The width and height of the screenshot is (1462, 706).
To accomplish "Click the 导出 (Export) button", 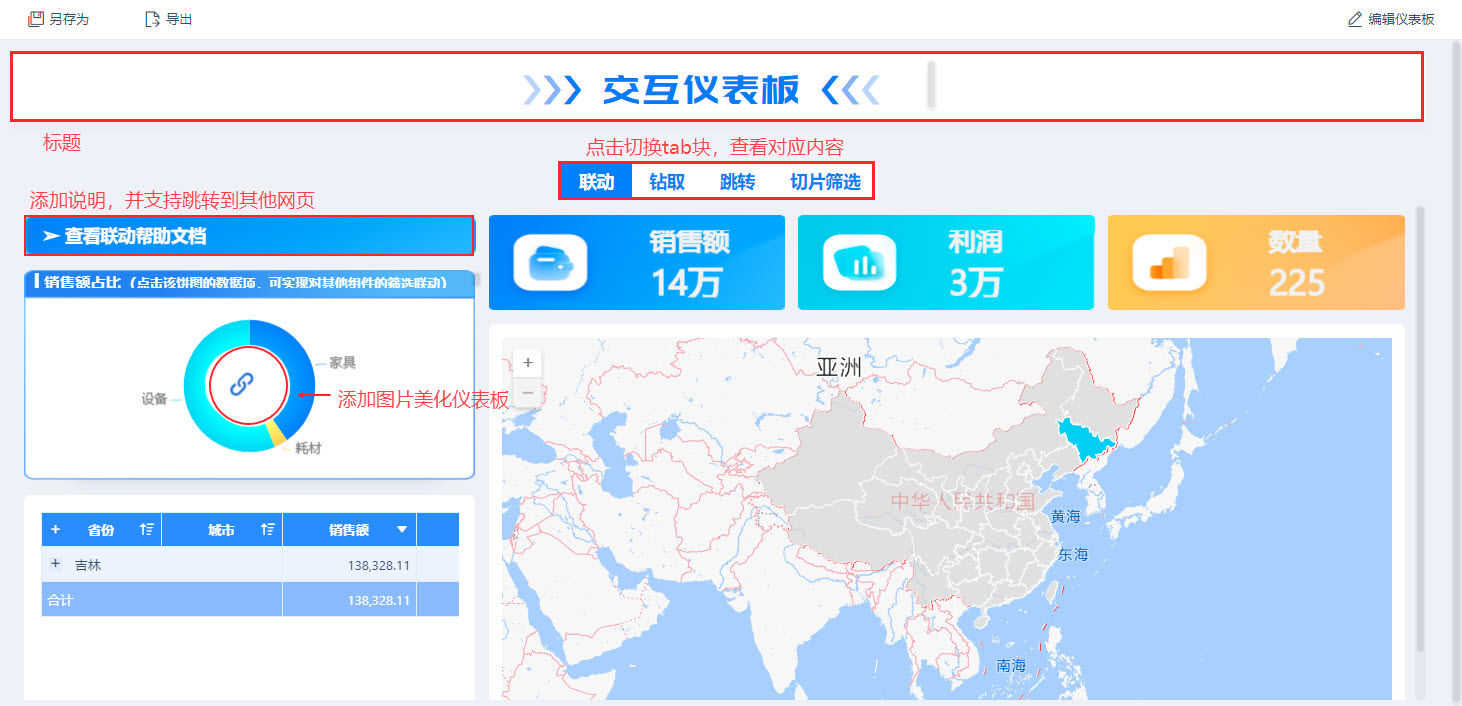I will pyautogui.click(x=168, y=19).
